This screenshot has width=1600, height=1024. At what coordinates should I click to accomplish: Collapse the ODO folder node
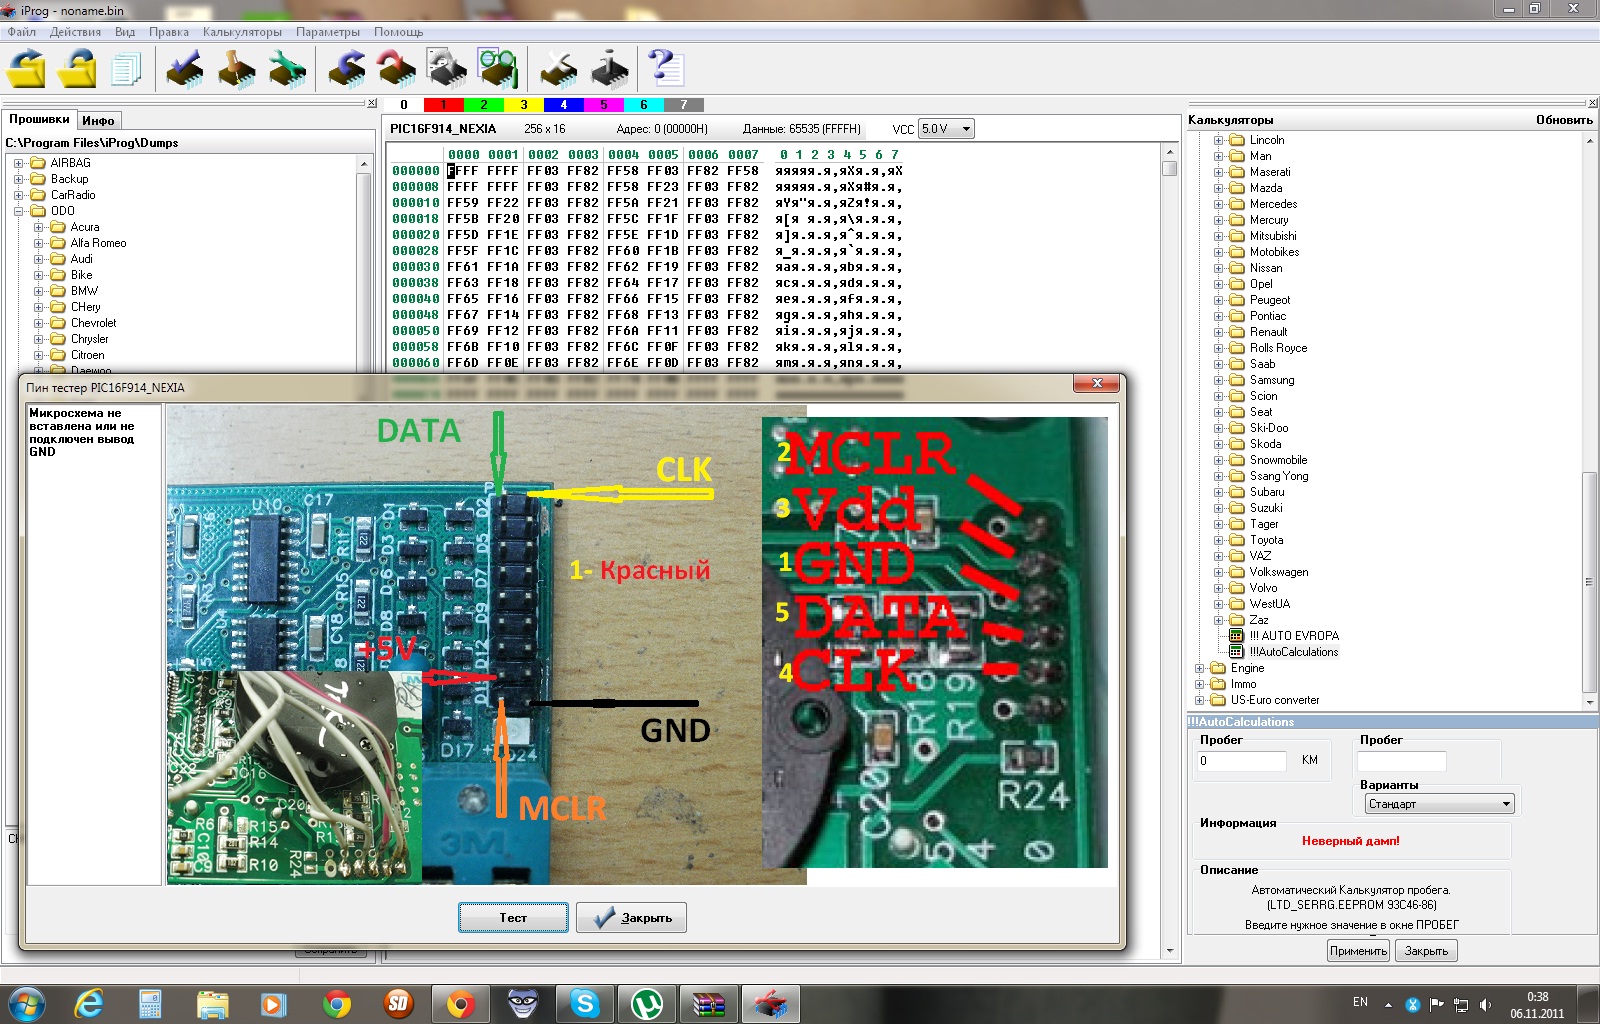pyautogui.click(x=18, y=211)
